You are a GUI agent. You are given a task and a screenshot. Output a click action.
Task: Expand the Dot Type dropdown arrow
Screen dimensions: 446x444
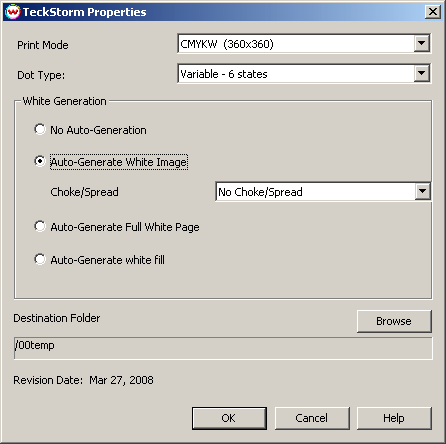pyautogui.click(x=422, y=73)
